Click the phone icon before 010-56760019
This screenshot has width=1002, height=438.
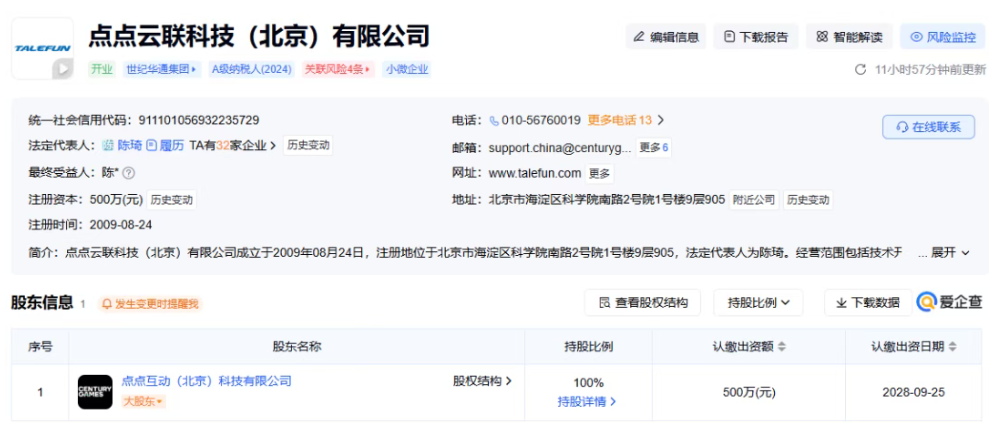pos(494,120)
